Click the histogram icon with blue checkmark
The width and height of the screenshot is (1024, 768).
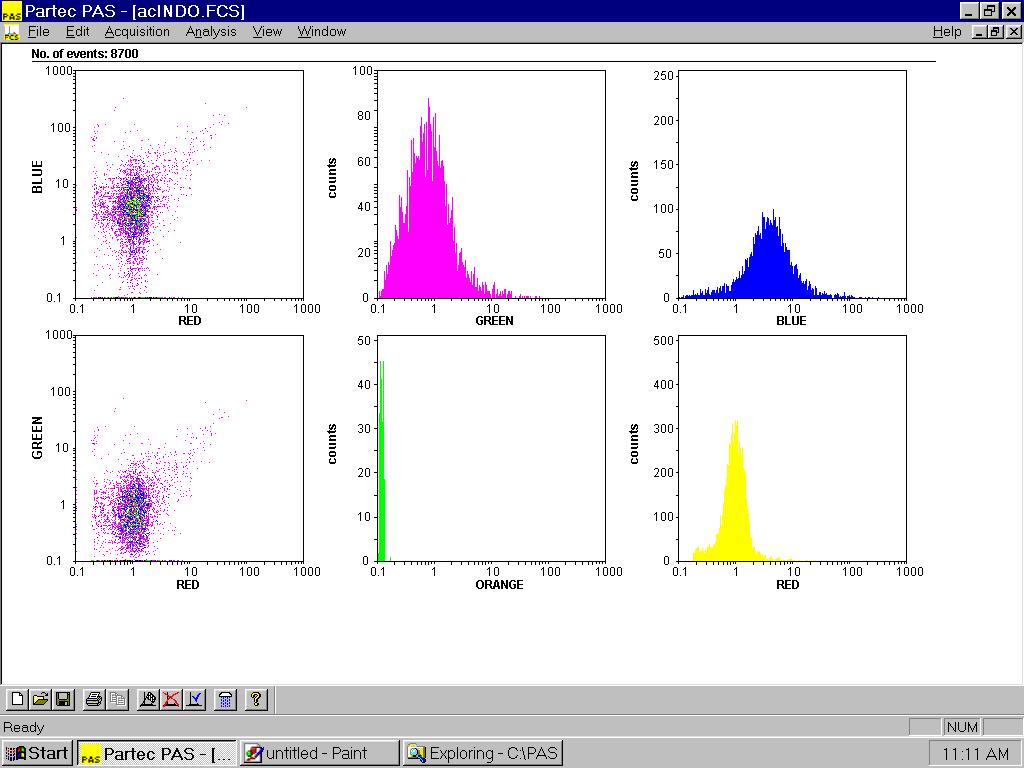[195, 700]
